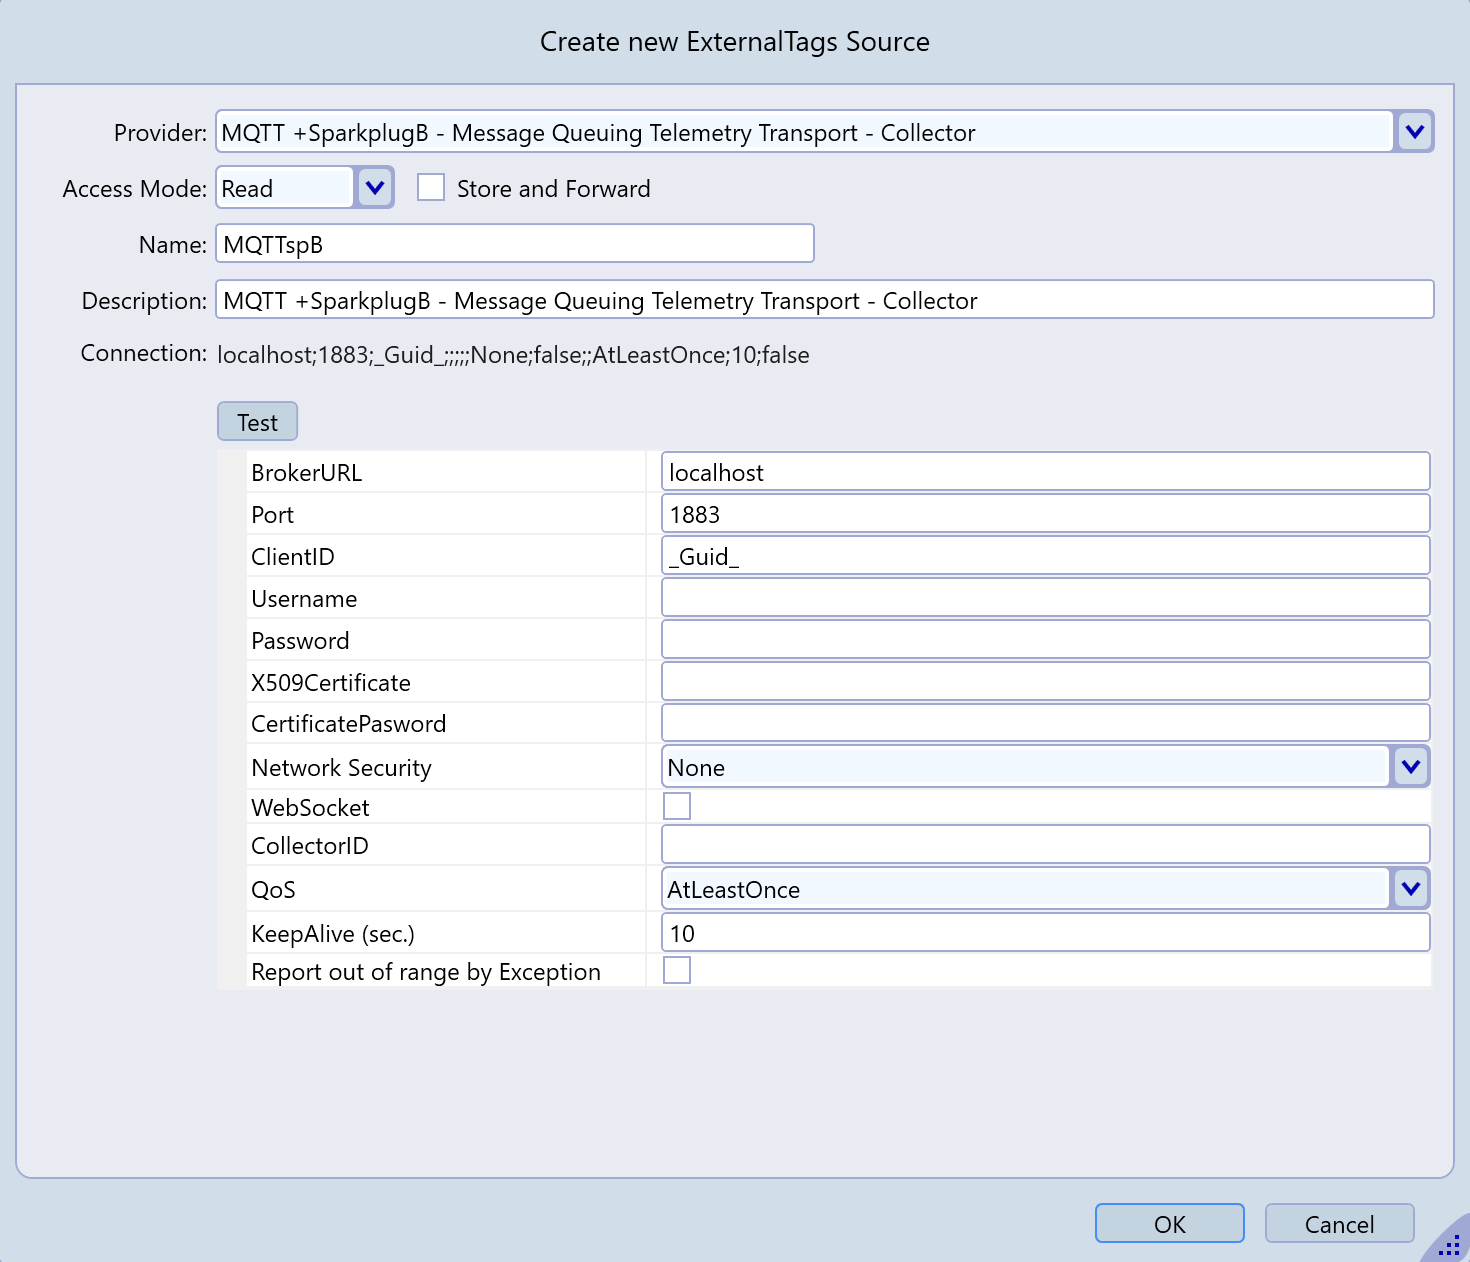This screenshot has height=1262, width=1470.
Task: Click the Name input field
Action: (514, 244)
